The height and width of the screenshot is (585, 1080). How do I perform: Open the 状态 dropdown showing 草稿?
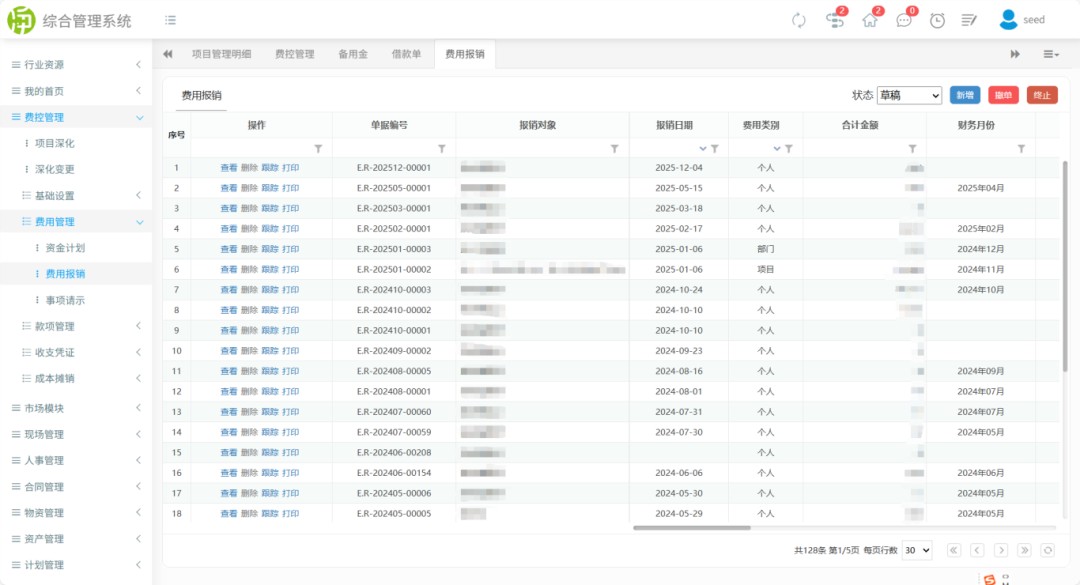[x=909, y=95]
